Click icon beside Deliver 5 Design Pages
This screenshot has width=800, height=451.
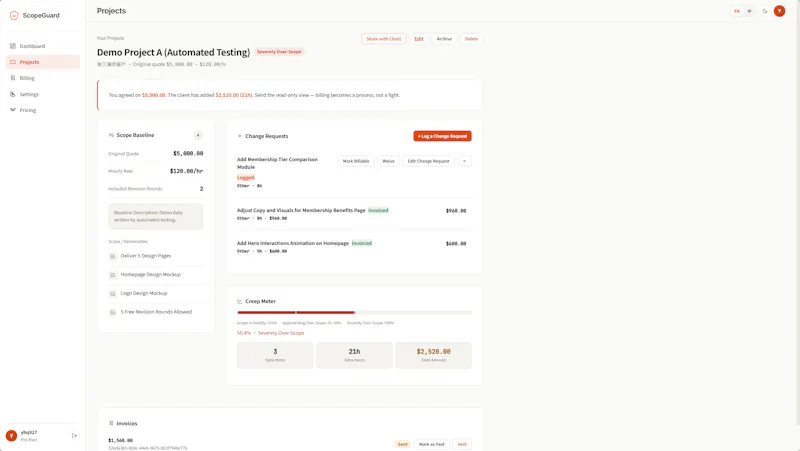[x=113, y=256]
